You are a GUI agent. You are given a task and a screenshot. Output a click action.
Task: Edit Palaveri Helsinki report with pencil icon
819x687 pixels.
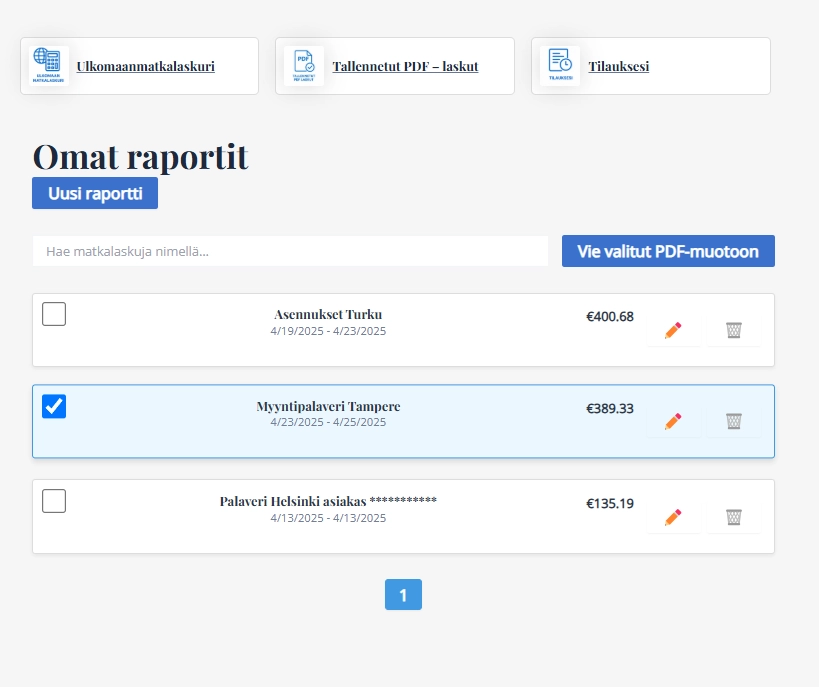[x=673, y=517]
